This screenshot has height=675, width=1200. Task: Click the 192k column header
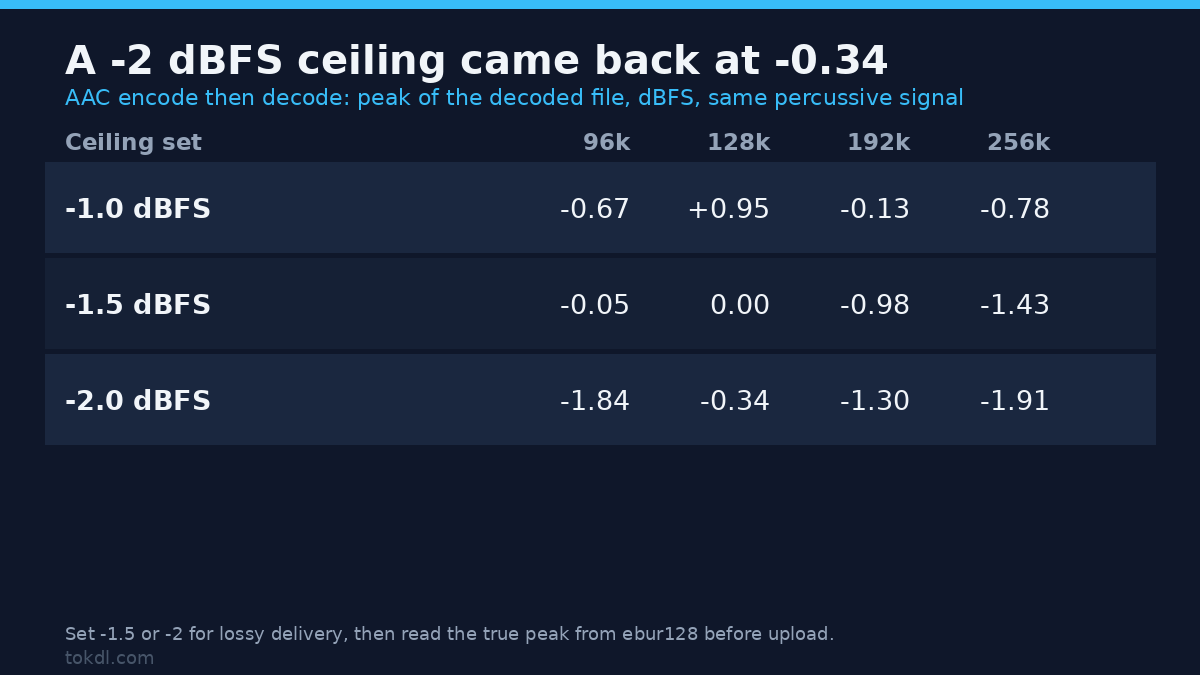pos(878,143)
